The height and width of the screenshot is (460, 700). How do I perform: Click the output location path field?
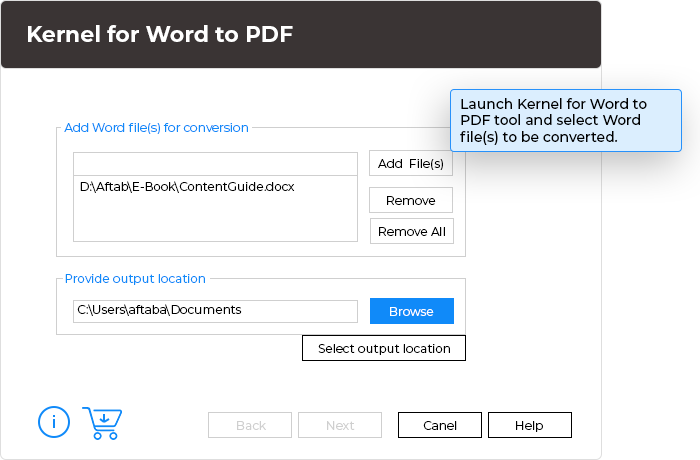pyautogui.click(x=215, y=311)
